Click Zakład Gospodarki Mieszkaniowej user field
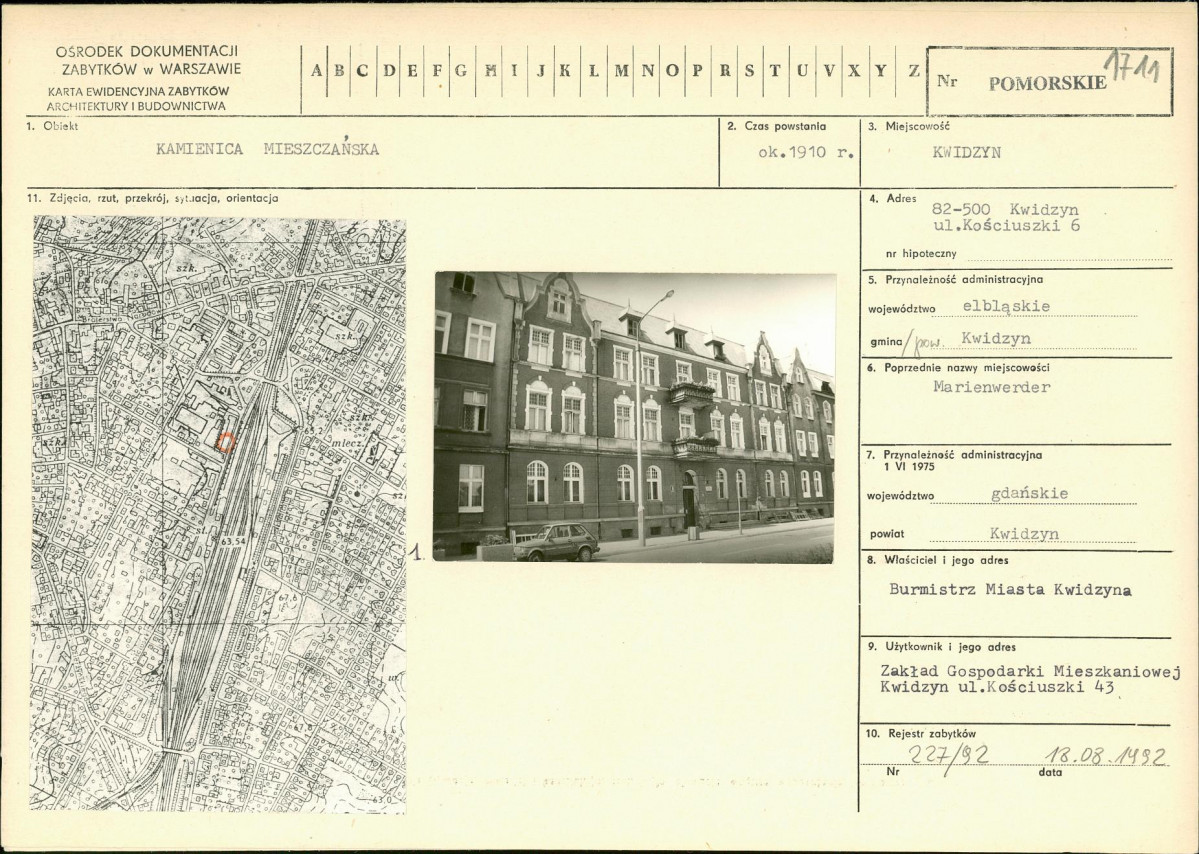The height and width of the screenshot is (854, 1199). [x=1030, y=679]
